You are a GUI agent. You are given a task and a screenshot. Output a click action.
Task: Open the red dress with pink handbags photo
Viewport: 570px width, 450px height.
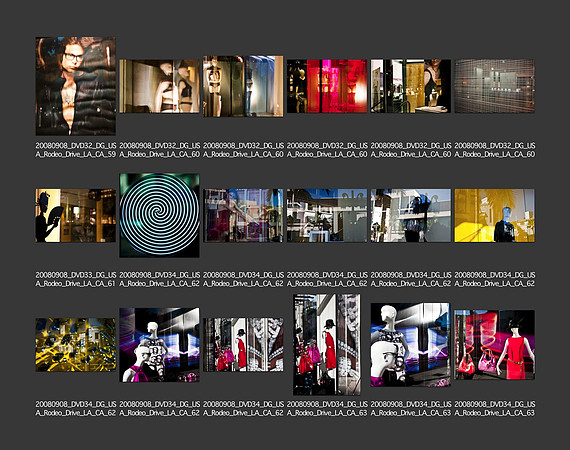494,345
